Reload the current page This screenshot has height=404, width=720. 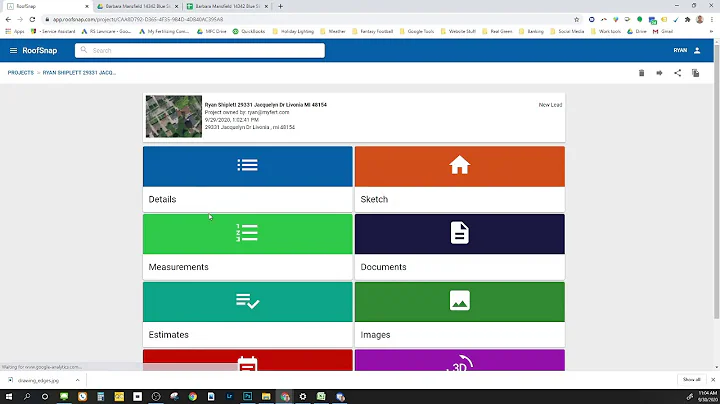pos(32,19)
